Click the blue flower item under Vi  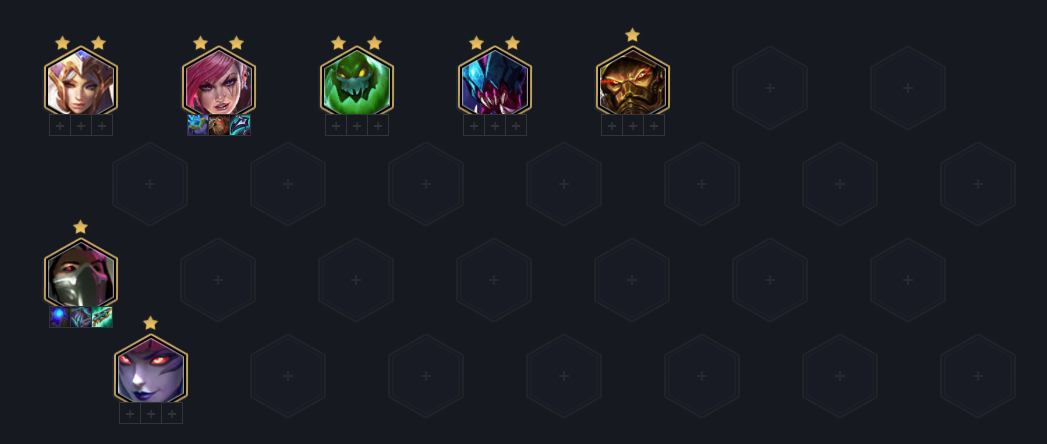click(x=198, y=126)
